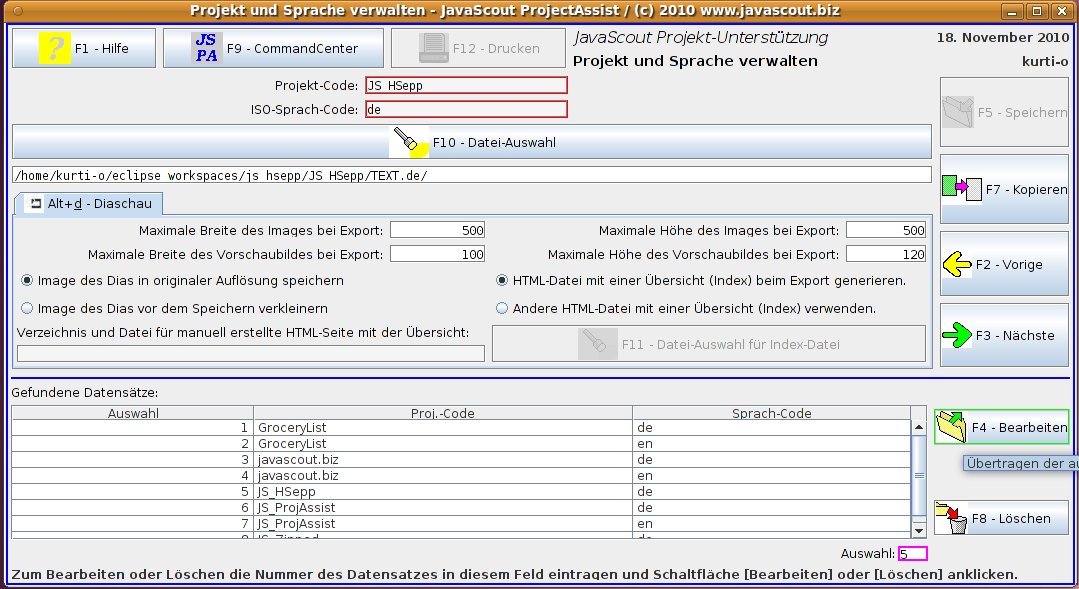Click the yellow question mark Hilfe icon
This screenshot has width=1079, height=589.
pos(54,48)
